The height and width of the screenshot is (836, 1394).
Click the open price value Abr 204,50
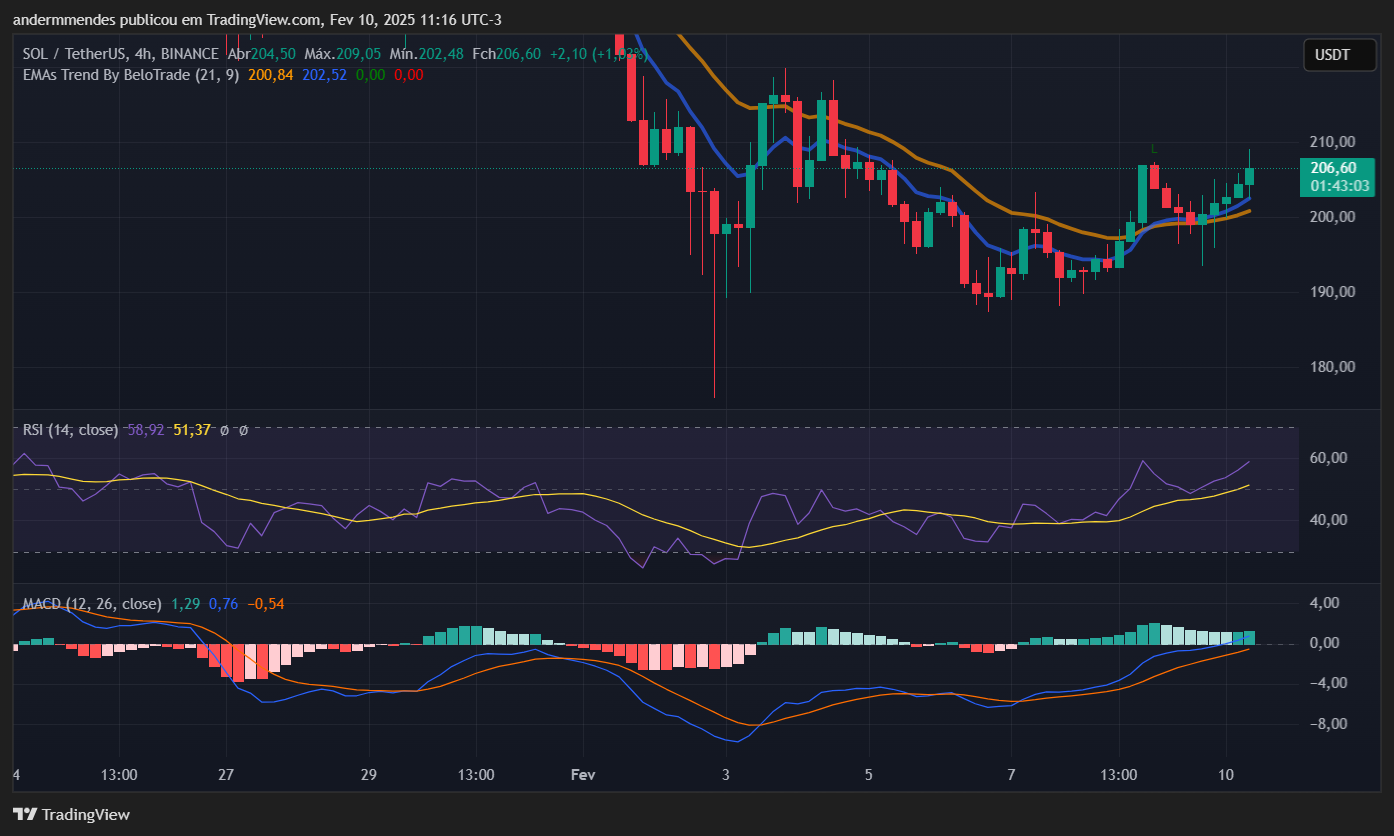point(262,54)
